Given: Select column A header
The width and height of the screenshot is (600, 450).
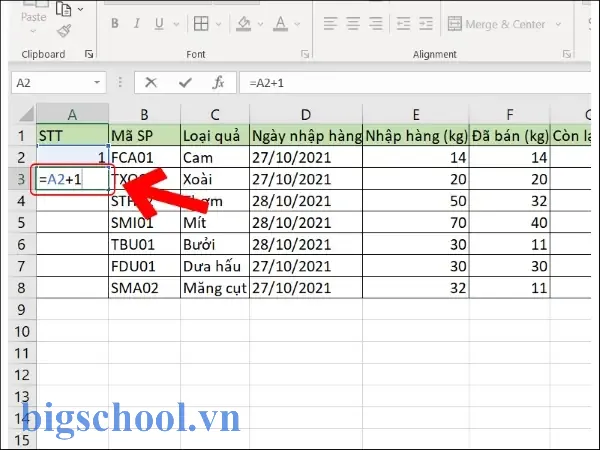Looking at the screenshot, I should (72, 114).
